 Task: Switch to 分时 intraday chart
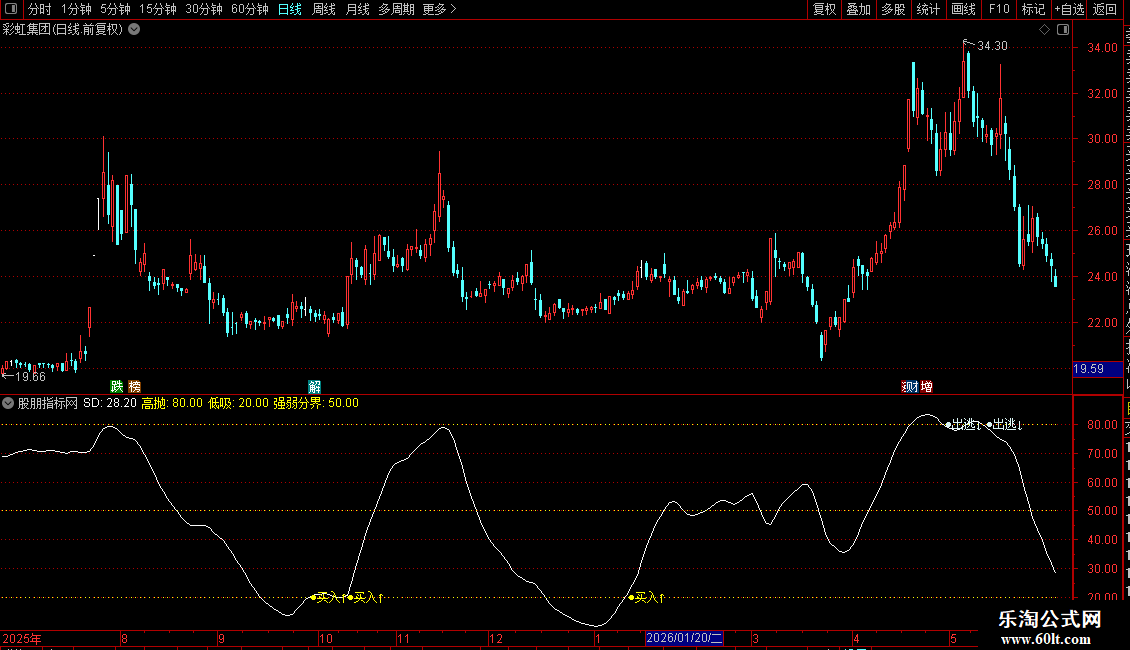coord(40,9)
